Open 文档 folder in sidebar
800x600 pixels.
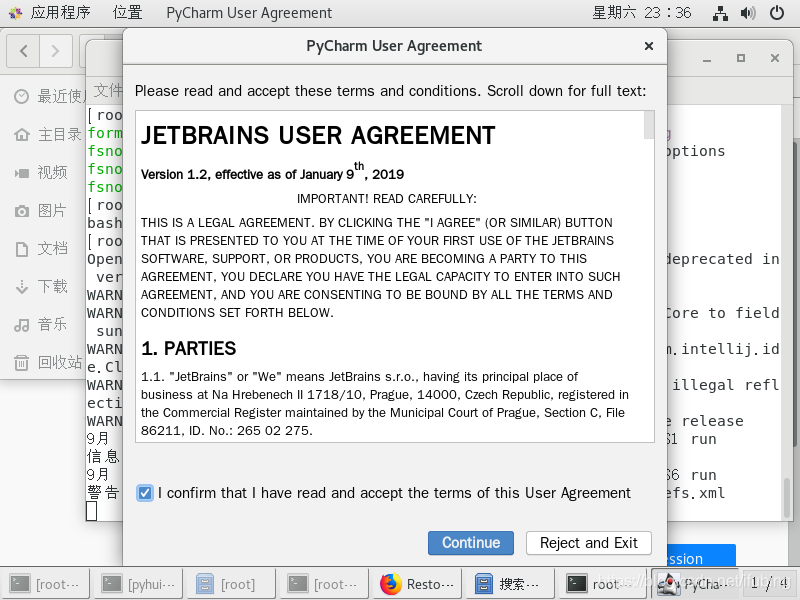pyautogui.click(x=52, y=248)
